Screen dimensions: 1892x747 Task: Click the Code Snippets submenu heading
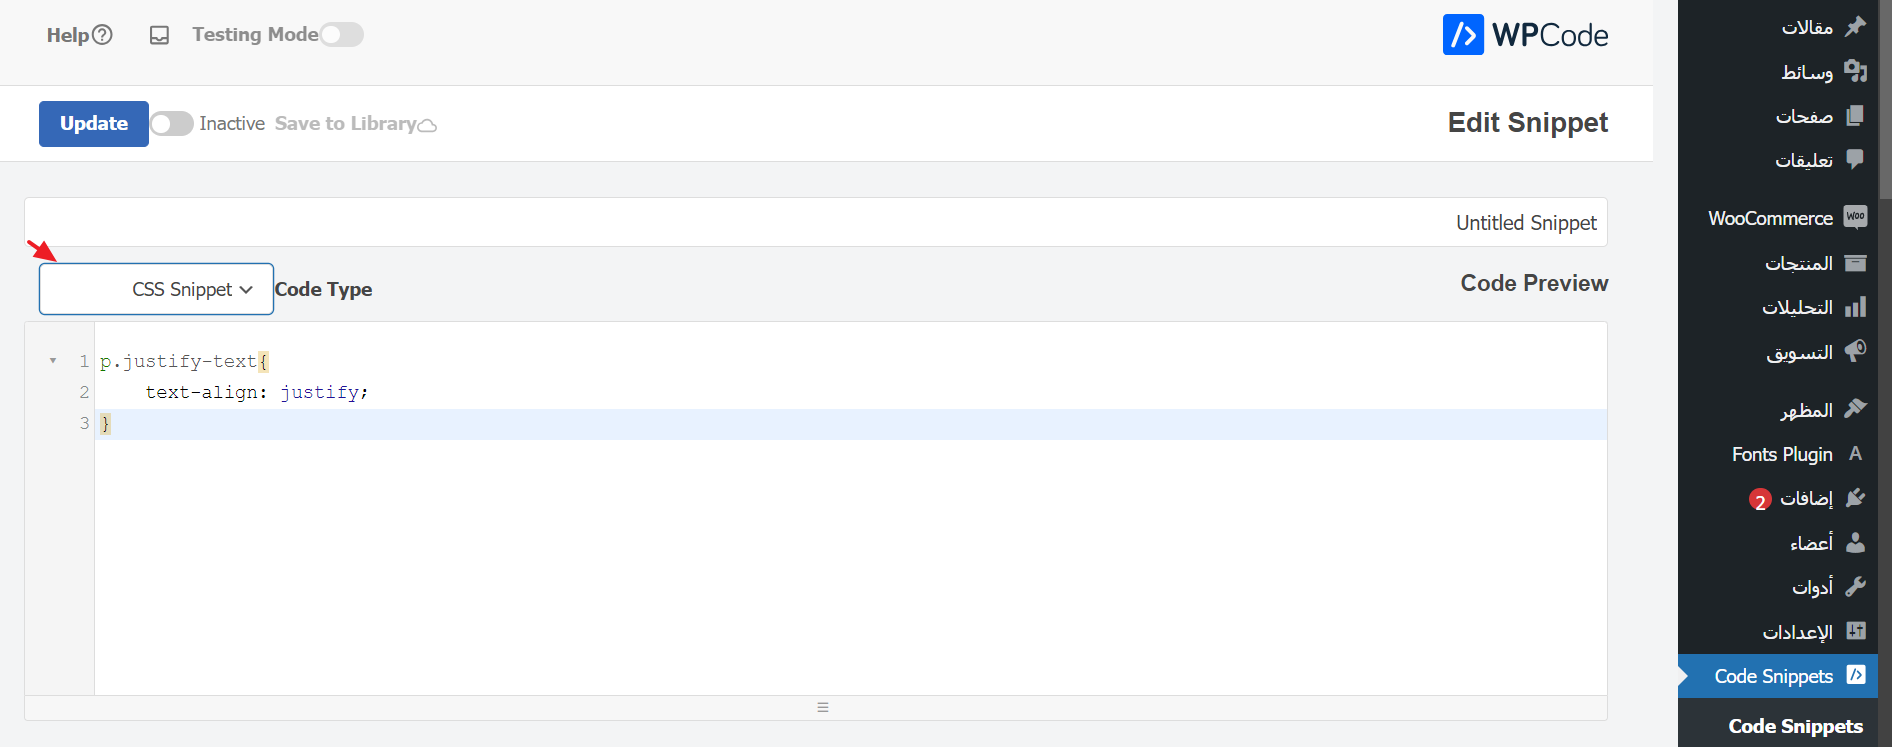[x=1795, y=726]
